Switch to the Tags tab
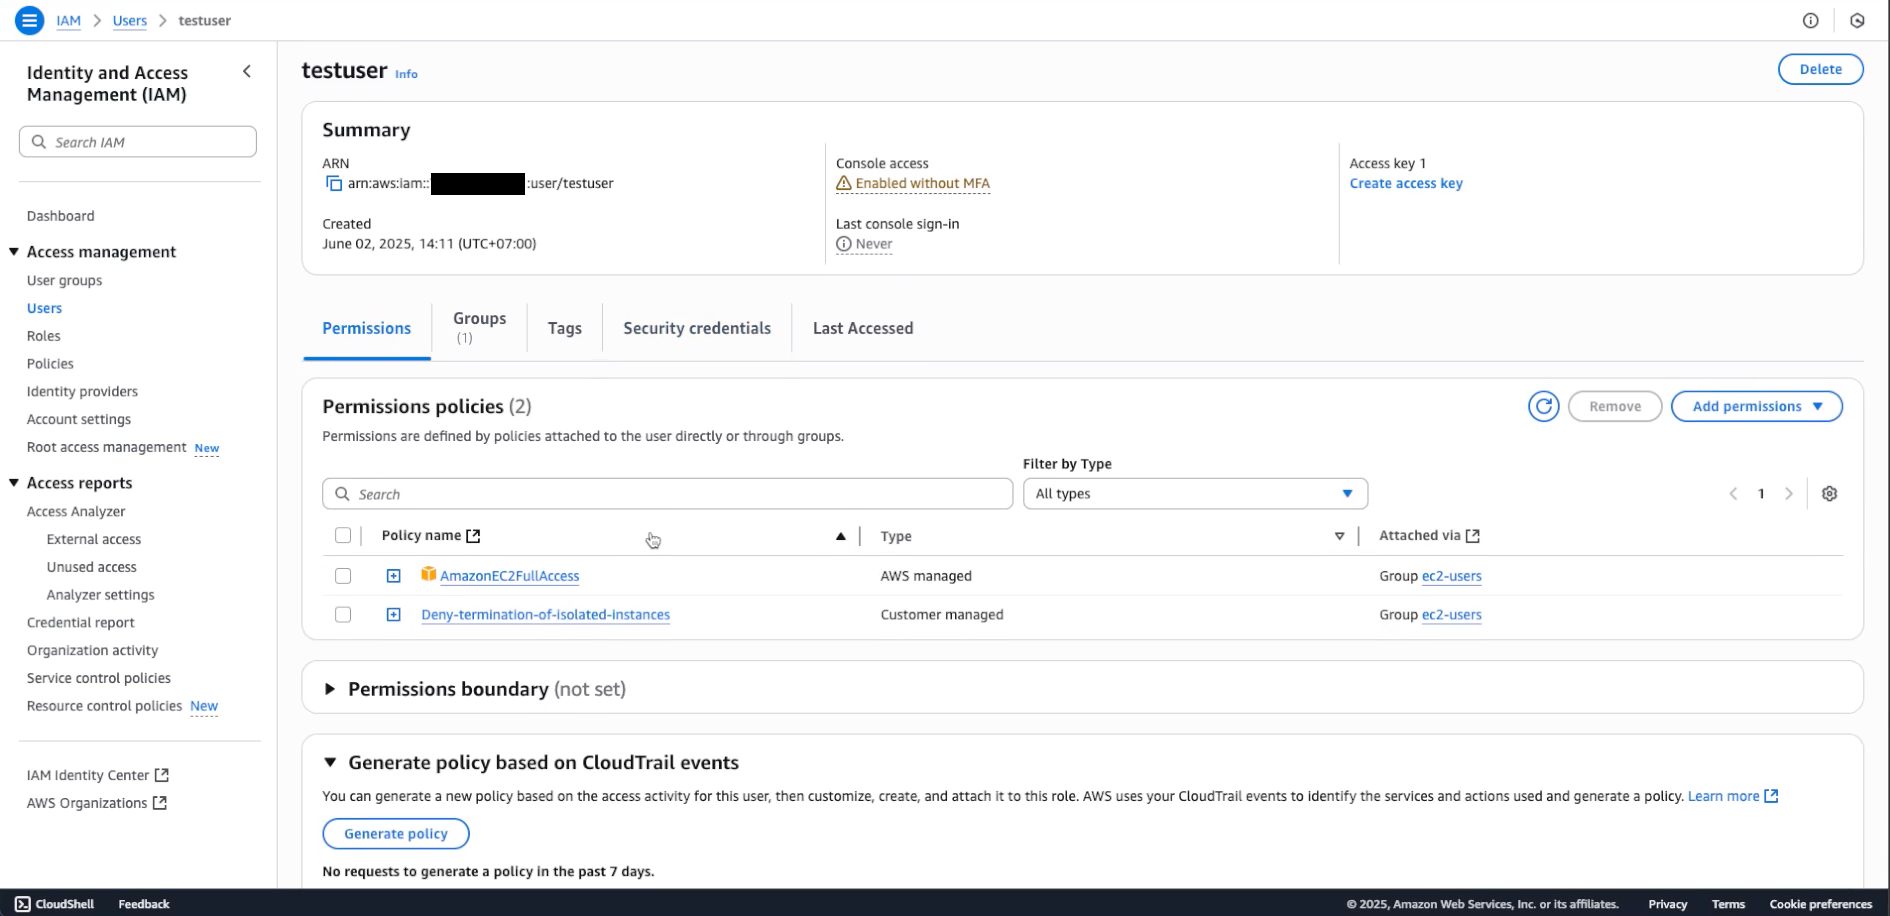Screen dimensions: 1890x916 coord(565,328)
